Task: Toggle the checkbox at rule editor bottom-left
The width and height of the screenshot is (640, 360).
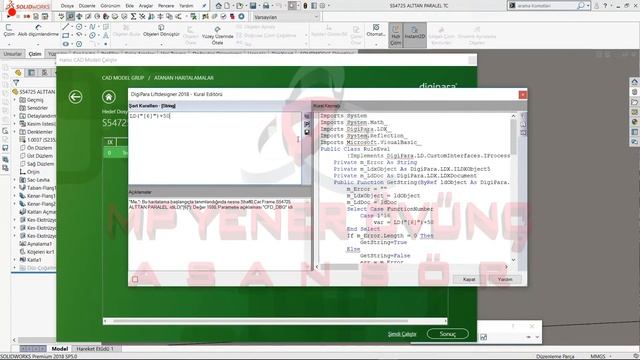Action: coord(135,279)
